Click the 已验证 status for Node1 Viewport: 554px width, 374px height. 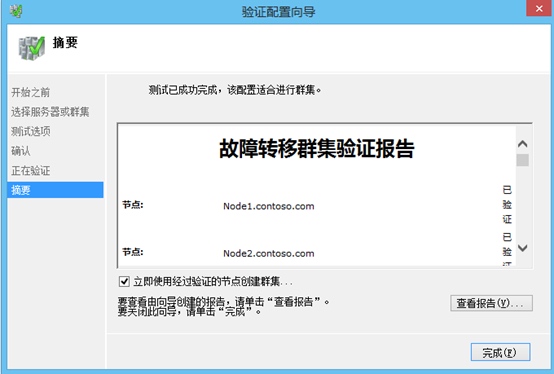[507, 204]
